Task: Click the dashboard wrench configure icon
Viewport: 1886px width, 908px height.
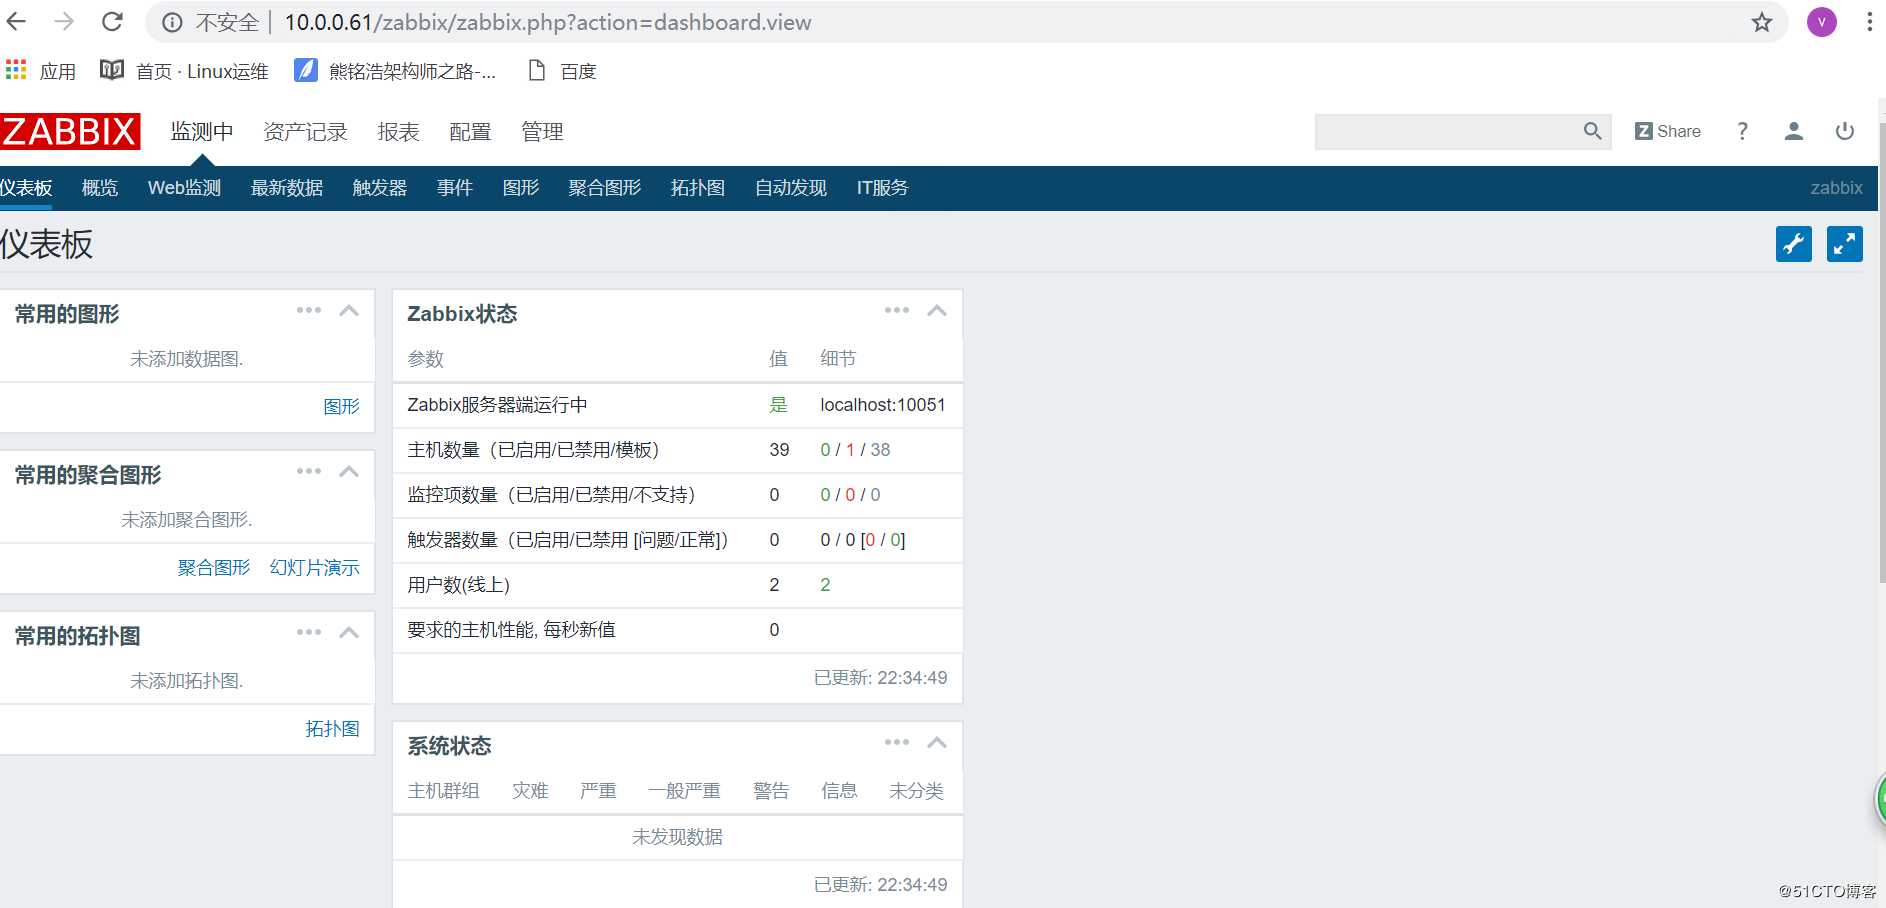Action: [1794, 244]
